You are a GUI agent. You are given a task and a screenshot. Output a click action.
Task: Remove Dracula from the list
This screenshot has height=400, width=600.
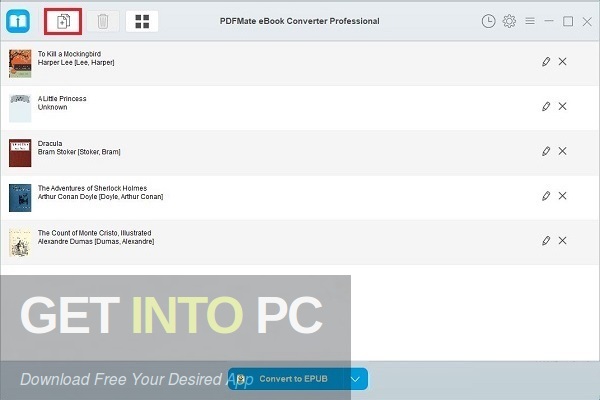click(562, 151)
